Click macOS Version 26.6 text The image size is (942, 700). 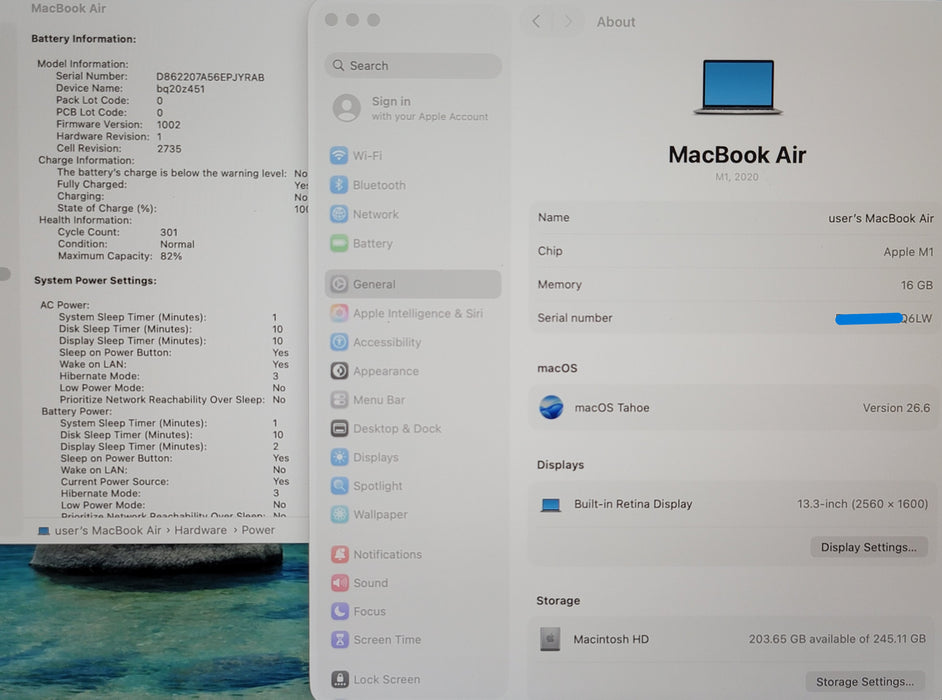click(x=896, y=408)
